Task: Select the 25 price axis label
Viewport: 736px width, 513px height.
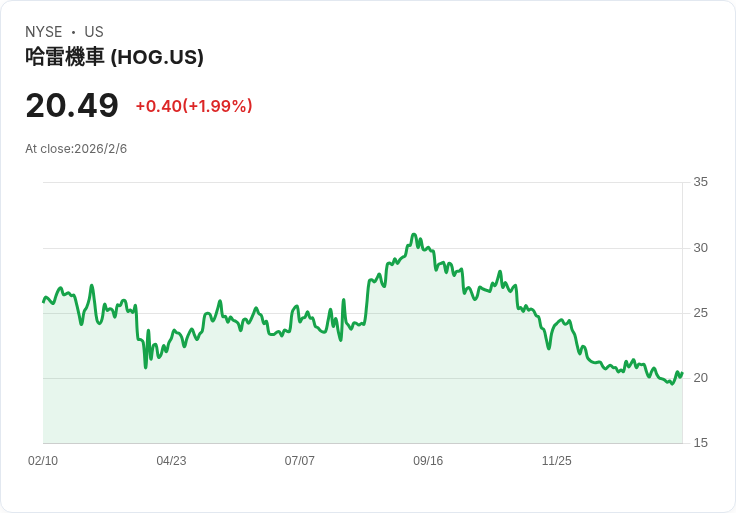Action: tap(701, 313)
